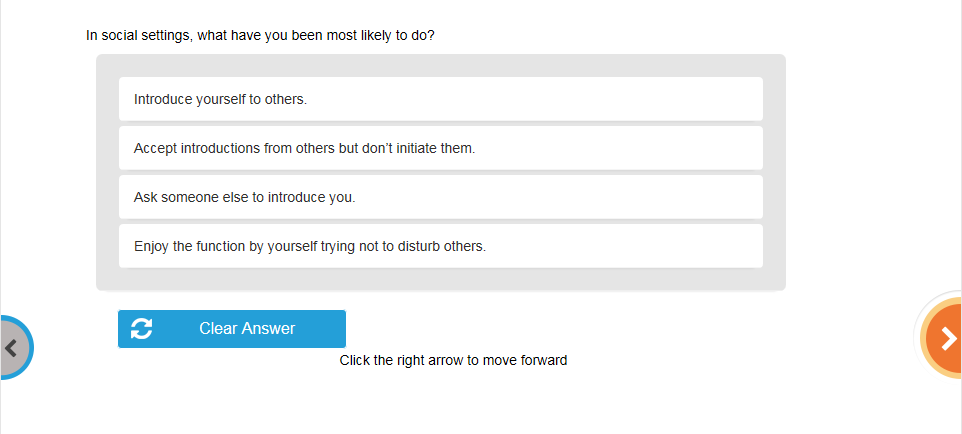Pick "Ask someone else to introduce you."

(x=244, y=198)
